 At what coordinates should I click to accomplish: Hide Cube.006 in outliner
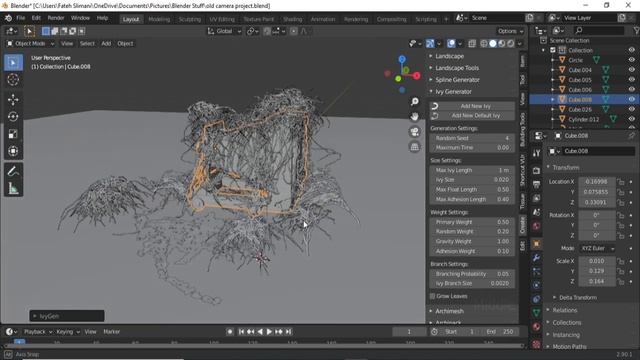click(x=631, y=89)
